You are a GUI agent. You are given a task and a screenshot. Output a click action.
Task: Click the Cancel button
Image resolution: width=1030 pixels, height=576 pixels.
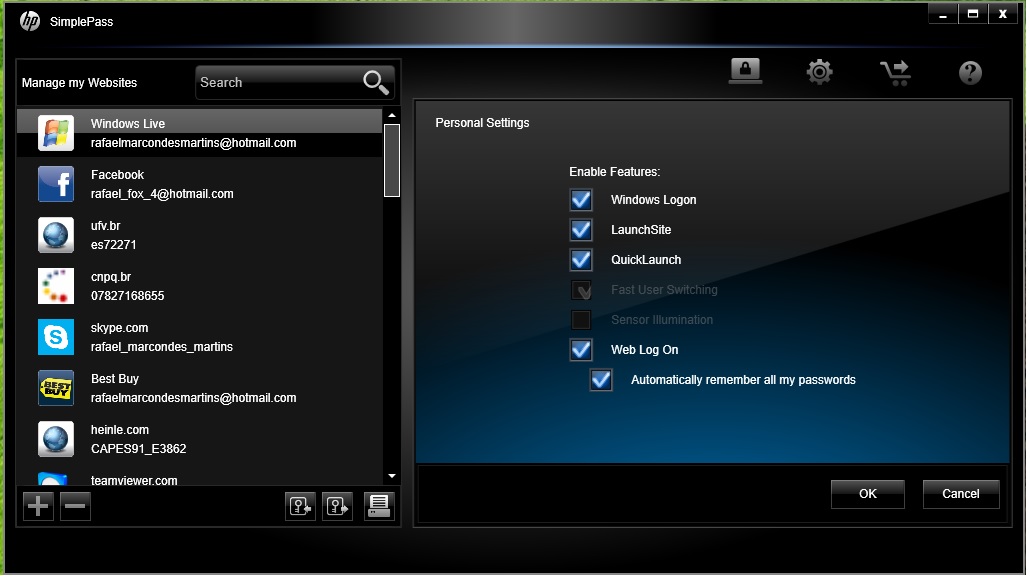[x=960, y=494]
